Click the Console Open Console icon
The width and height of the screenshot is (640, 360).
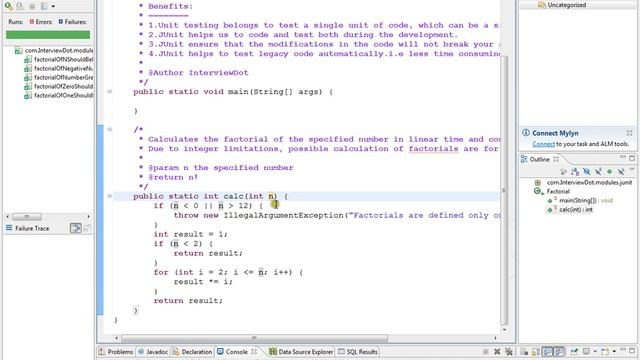point(605,351)
